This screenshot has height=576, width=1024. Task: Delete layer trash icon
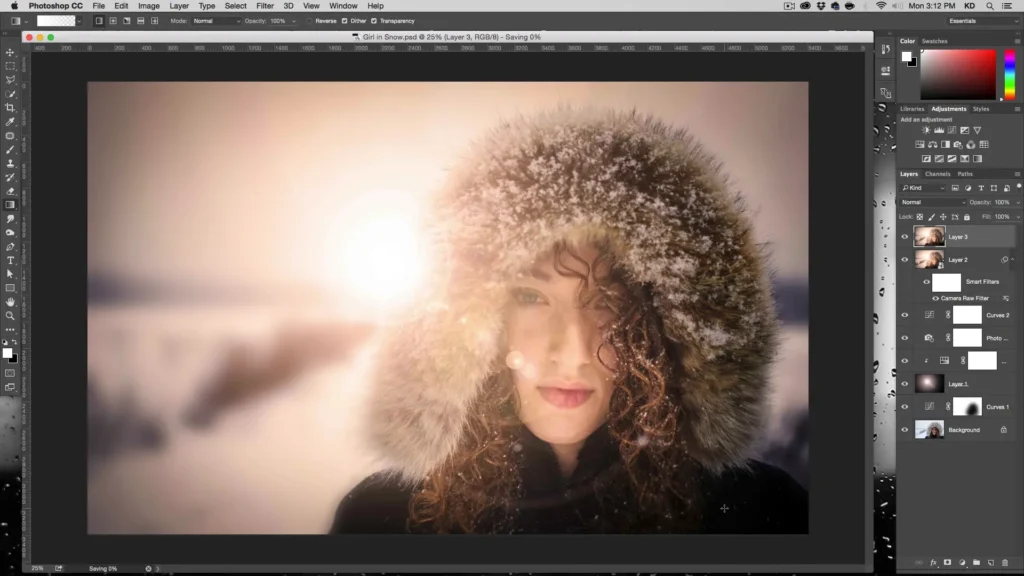1005,562
